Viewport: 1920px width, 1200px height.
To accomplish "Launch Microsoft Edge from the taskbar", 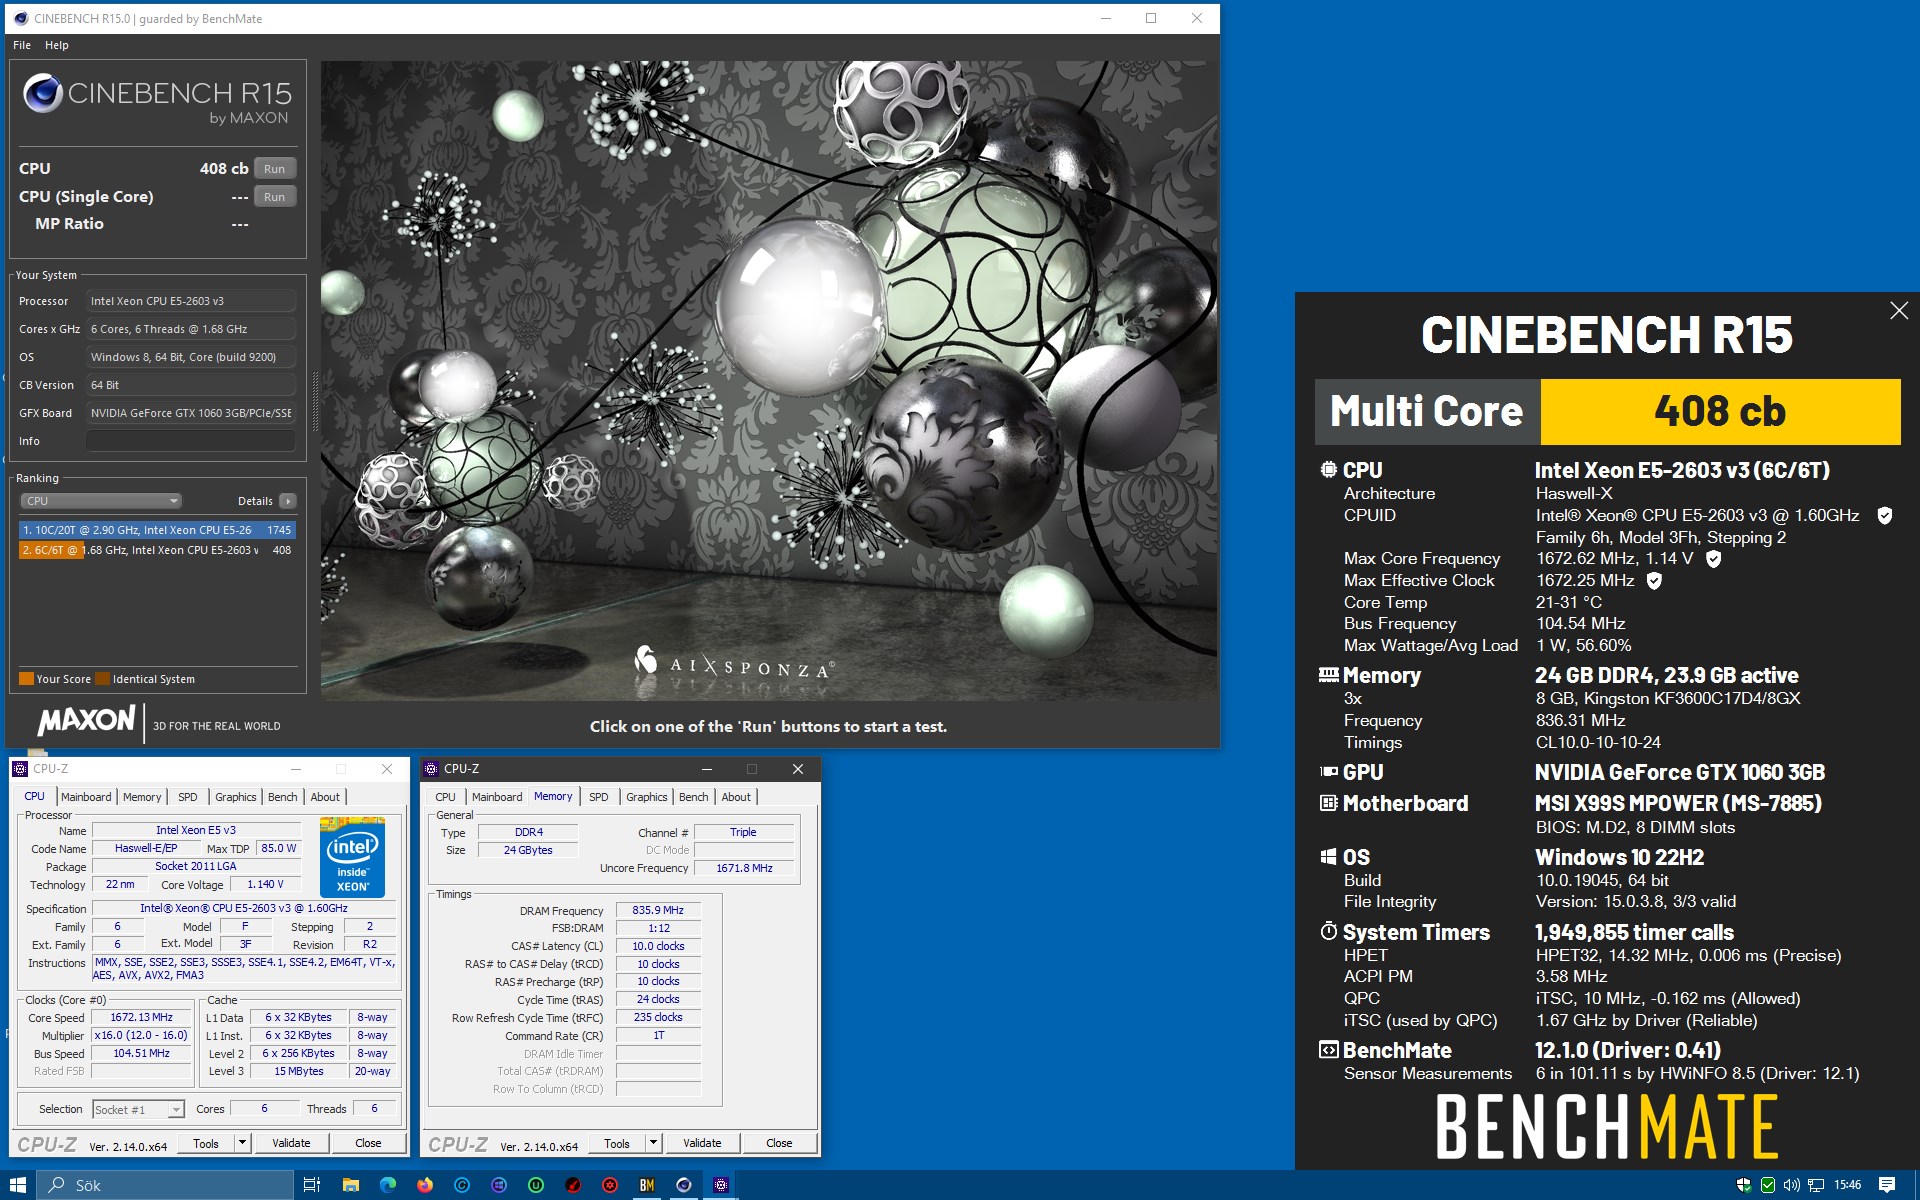I will (x=388, y=1185).
